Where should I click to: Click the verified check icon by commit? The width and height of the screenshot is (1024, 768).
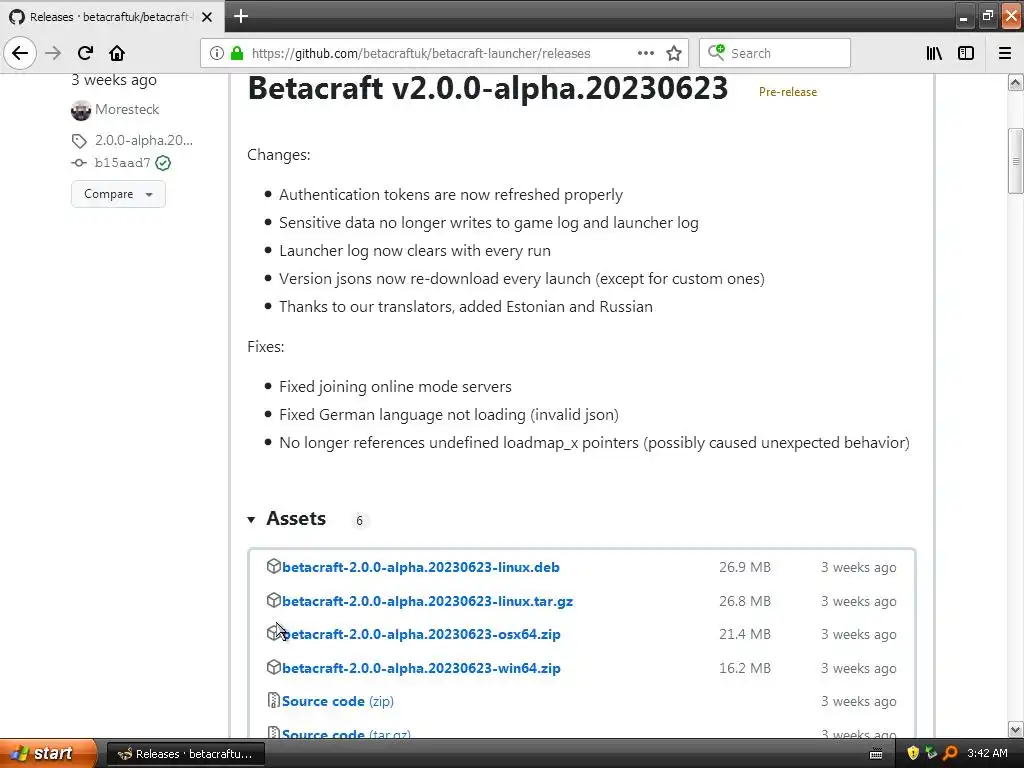point(163,163)
